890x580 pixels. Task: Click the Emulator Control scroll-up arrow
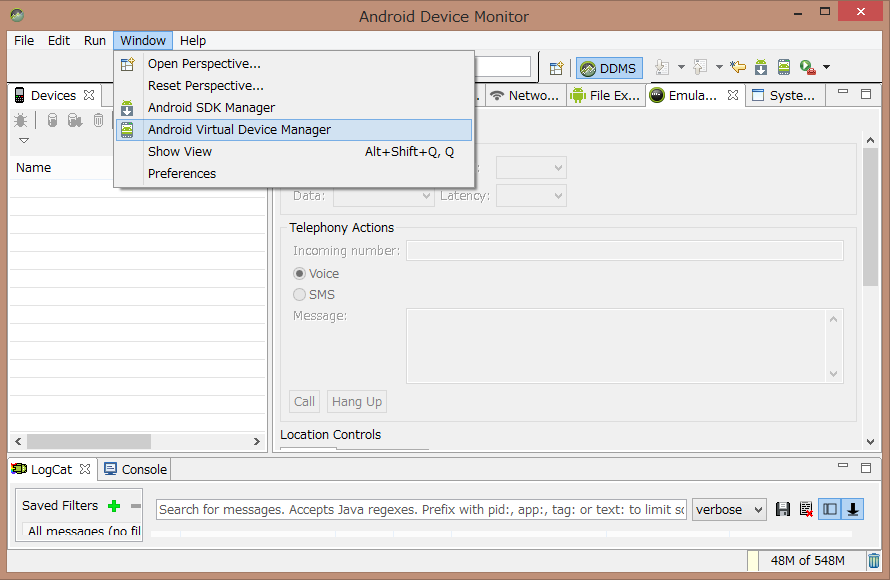pyautogui.click(x=870, y=140)
